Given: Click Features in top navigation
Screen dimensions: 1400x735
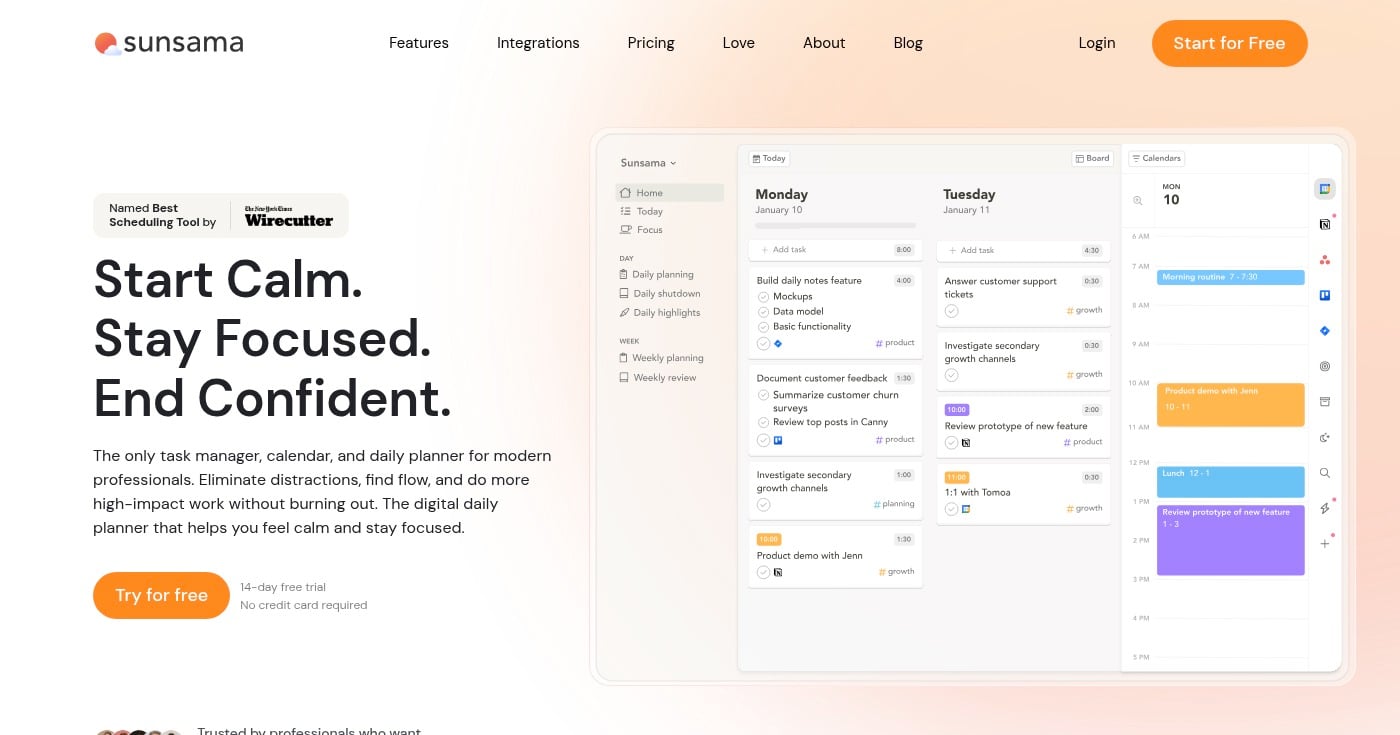Looking at the screenshot, I should pos(419,43).
